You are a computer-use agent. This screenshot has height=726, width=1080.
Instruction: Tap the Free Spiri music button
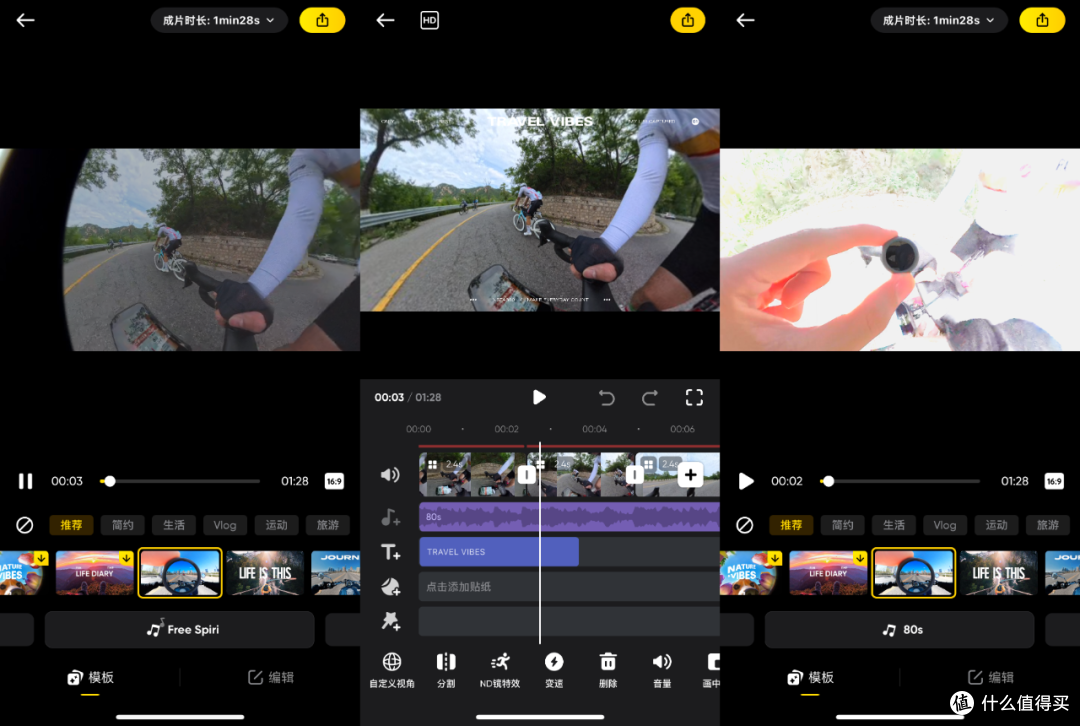(x=180, y=630)
